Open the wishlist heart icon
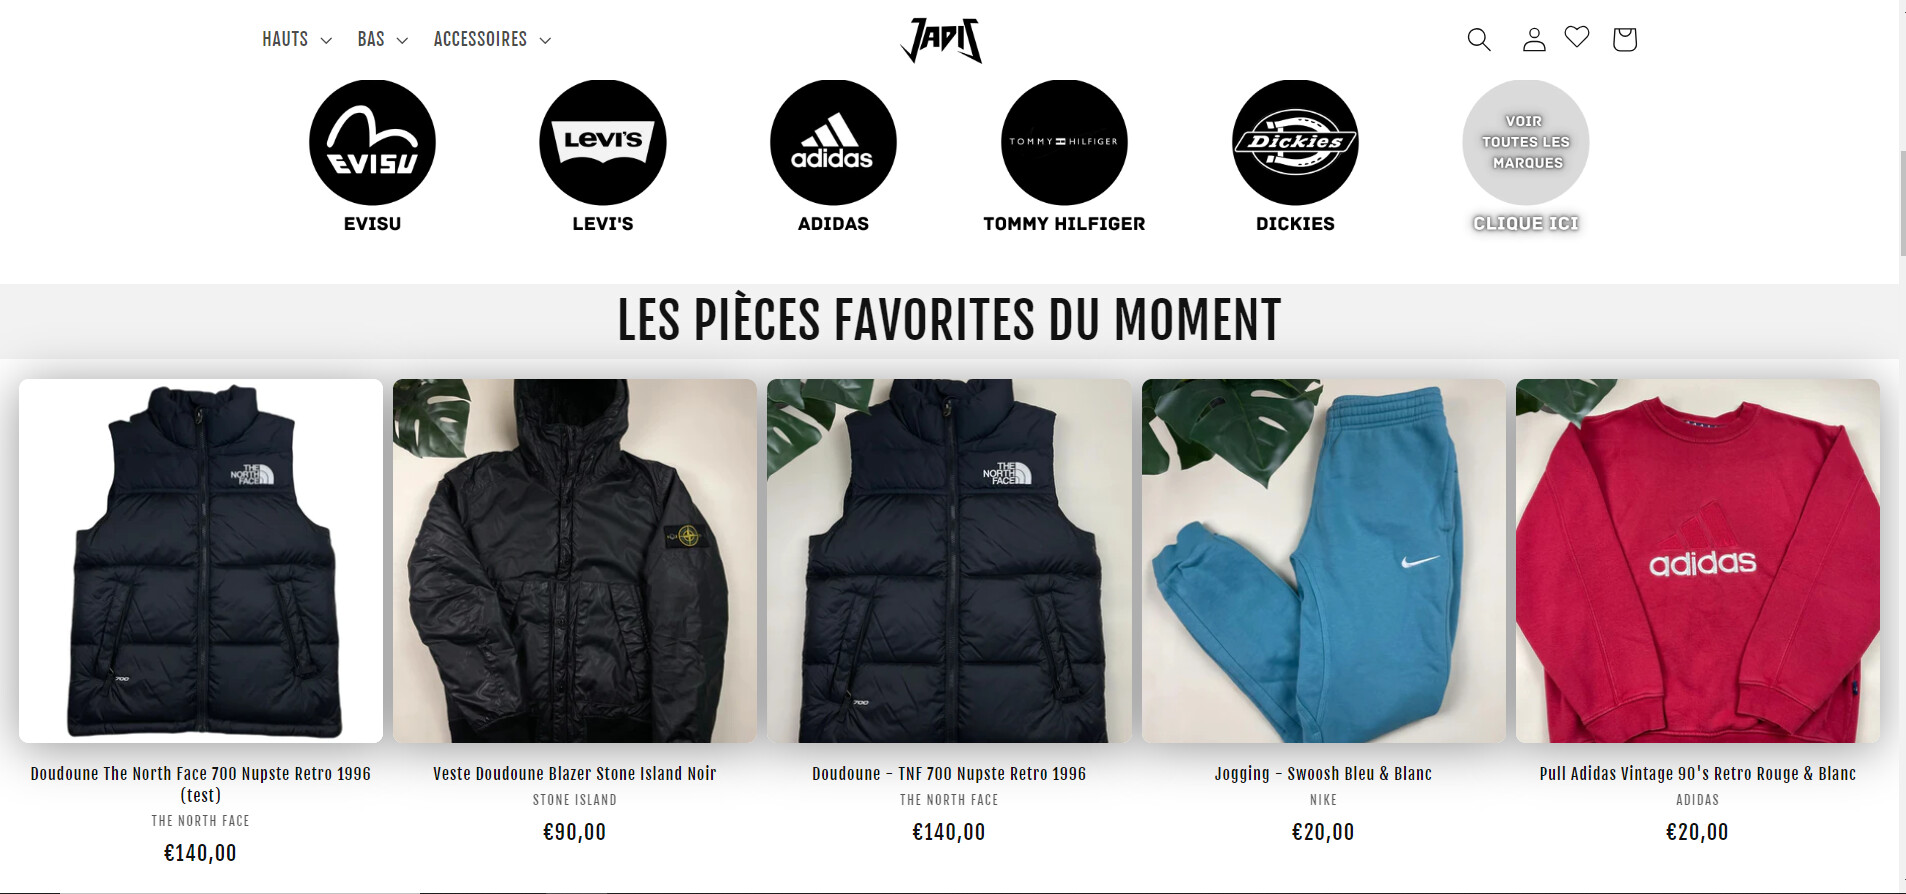The width and height of the screenshot is (1906, 894). pyautogui.click(x=1577, y=37)
